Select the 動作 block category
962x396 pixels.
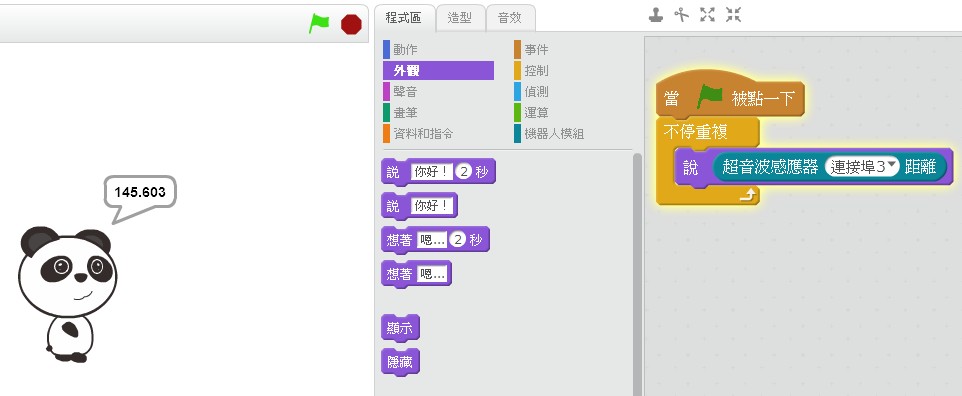coord(405,50)
